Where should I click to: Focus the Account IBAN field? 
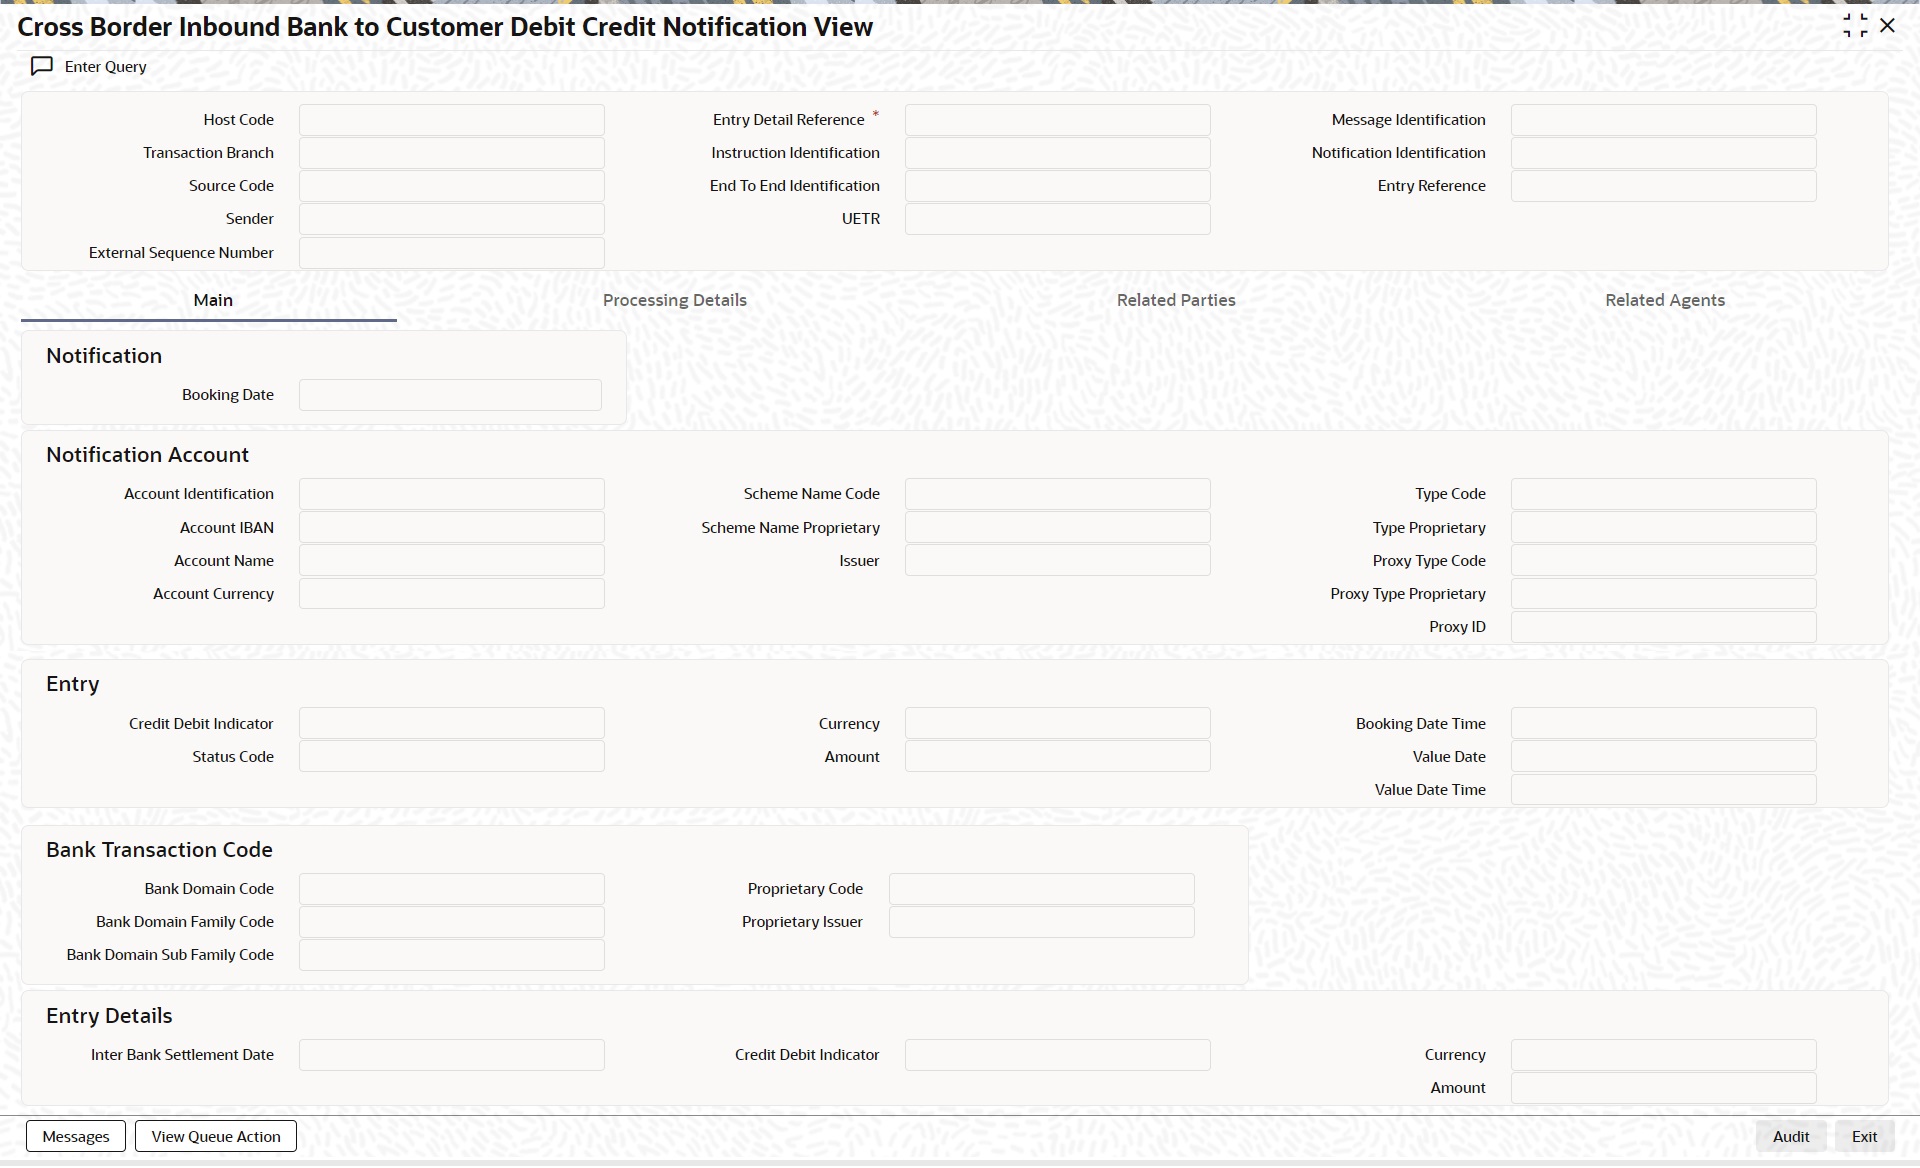pos(452,528)
